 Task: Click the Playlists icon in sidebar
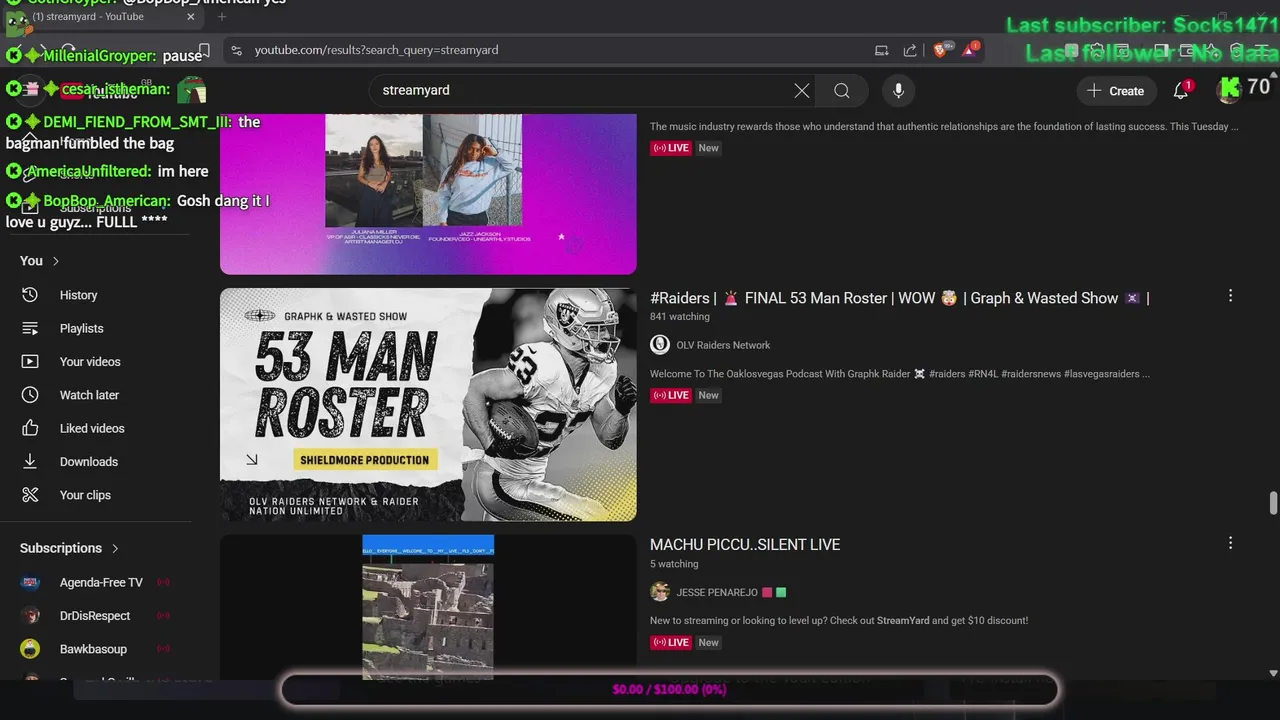point(30,328)
